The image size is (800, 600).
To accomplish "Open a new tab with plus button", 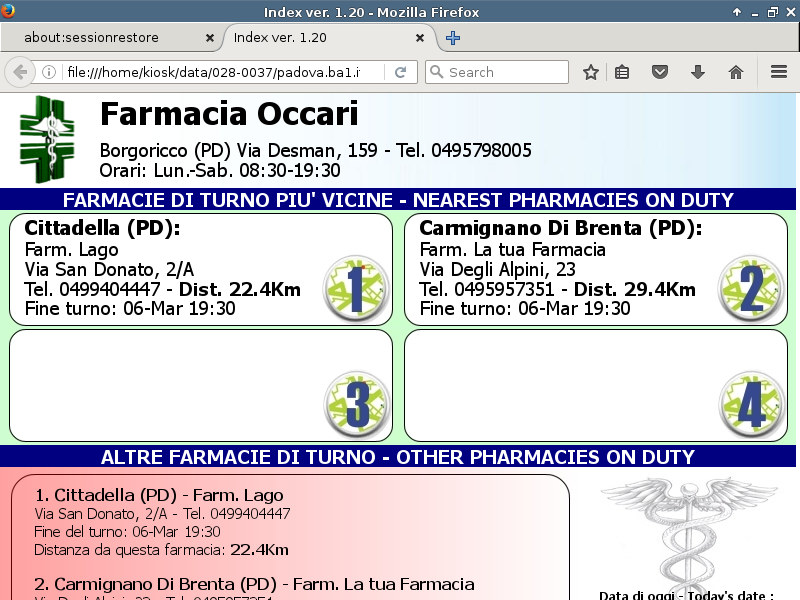I will [453, 38].
